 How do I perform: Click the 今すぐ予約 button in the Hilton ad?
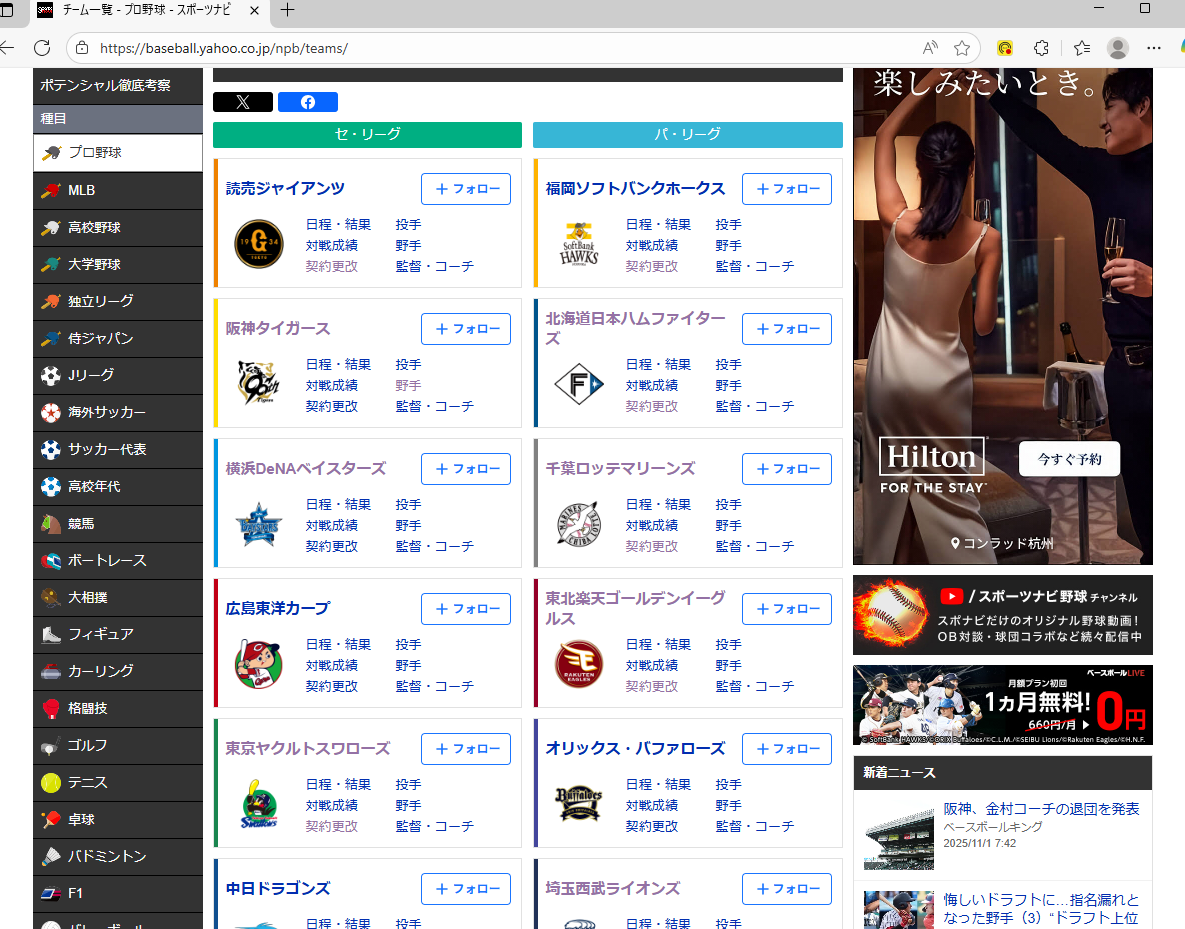pyautogui.click(x=1069, y=459)
